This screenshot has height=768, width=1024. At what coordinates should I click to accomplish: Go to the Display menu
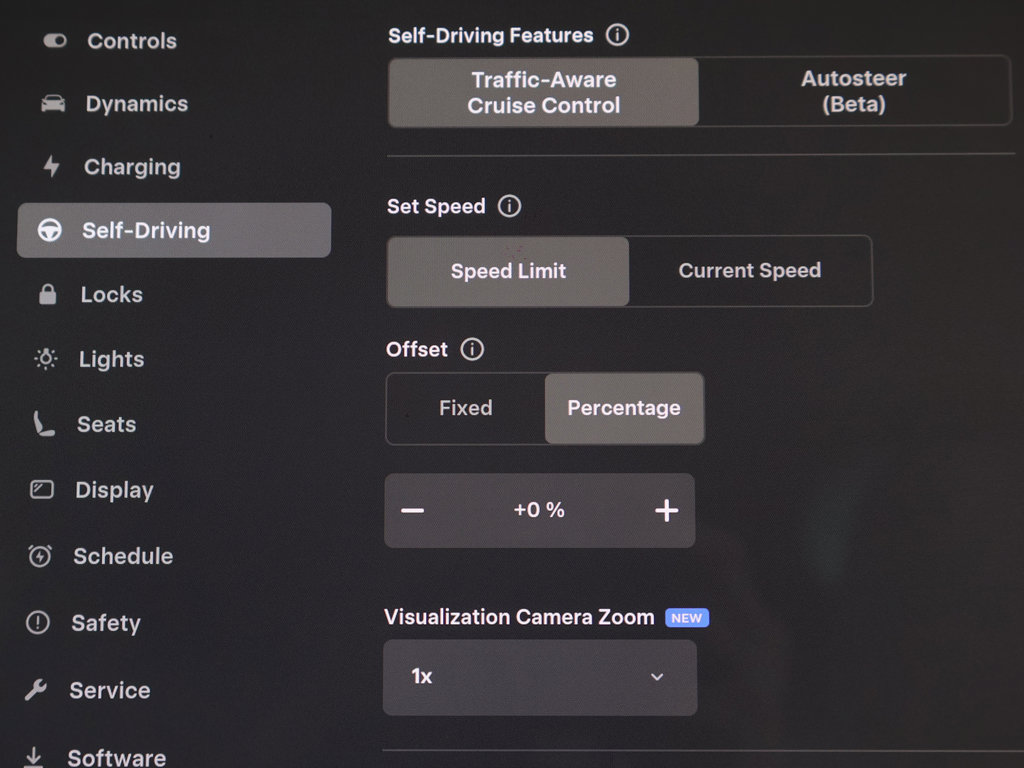click(x=114, y=490)
